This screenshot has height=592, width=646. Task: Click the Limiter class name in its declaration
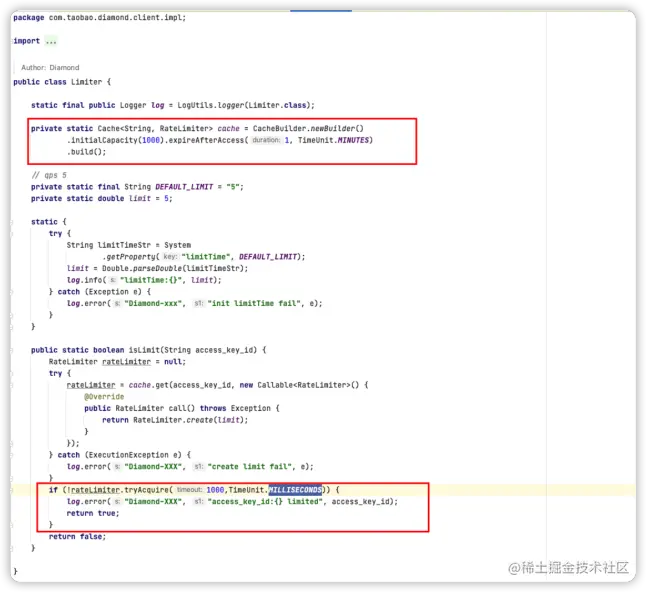coord(86,82)
